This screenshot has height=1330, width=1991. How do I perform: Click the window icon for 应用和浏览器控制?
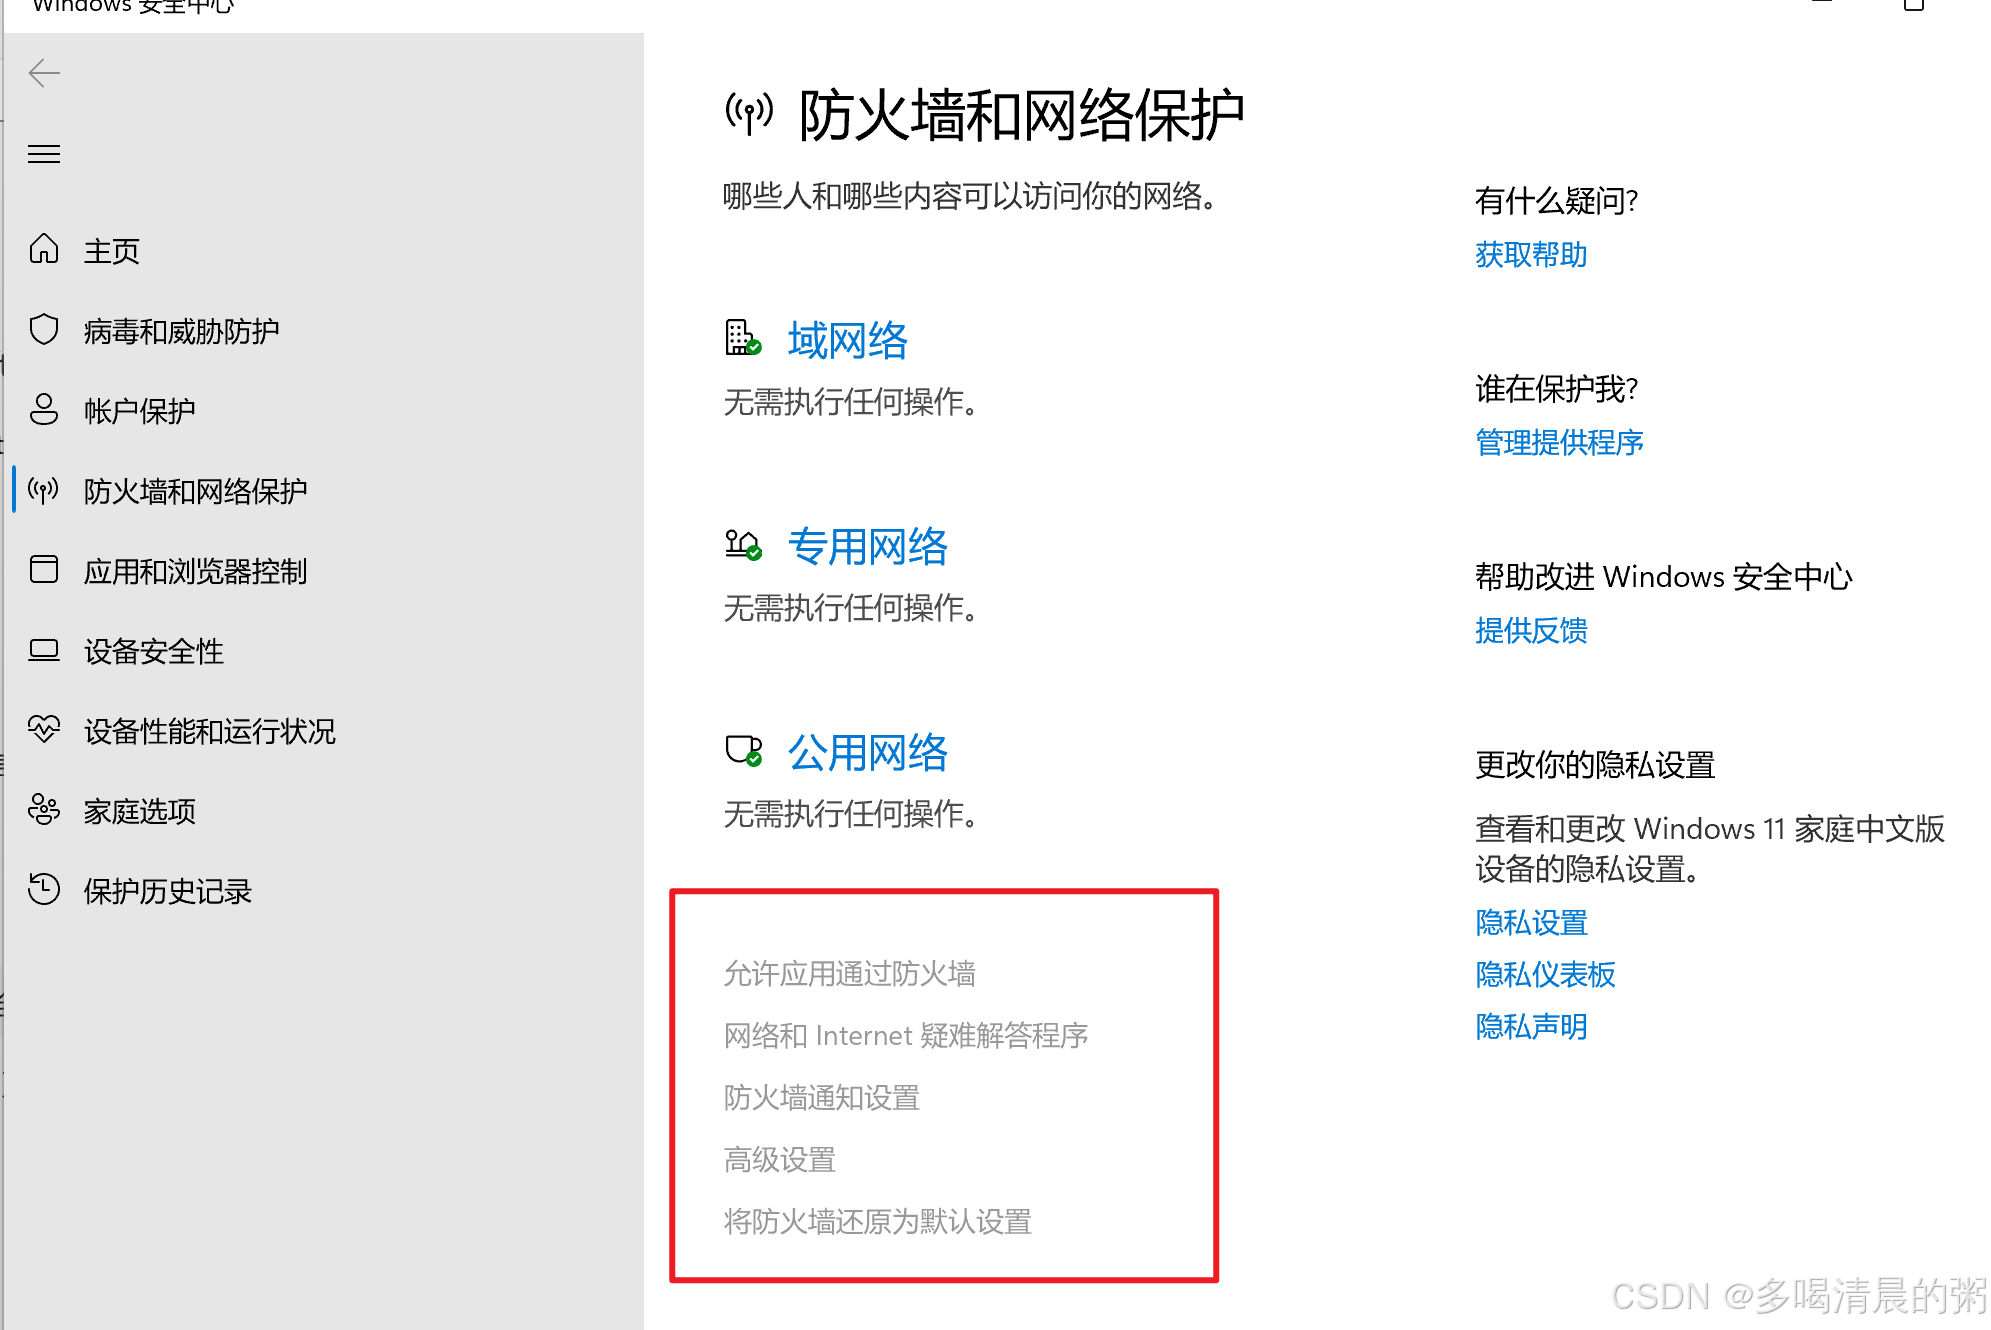pyautogui.click(x=44, y=569)
